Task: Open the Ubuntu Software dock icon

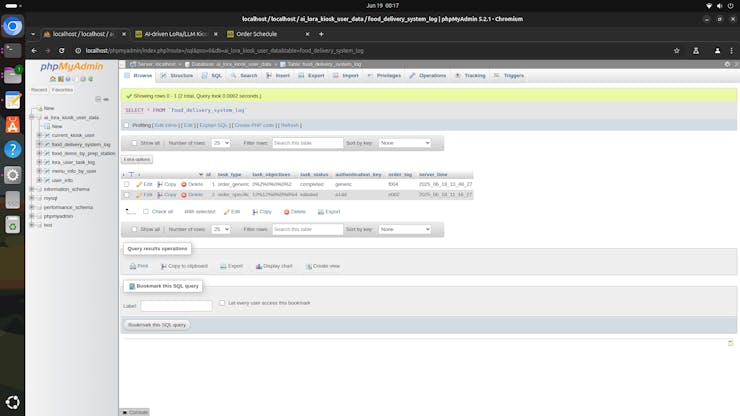Action: click(13, 125)
